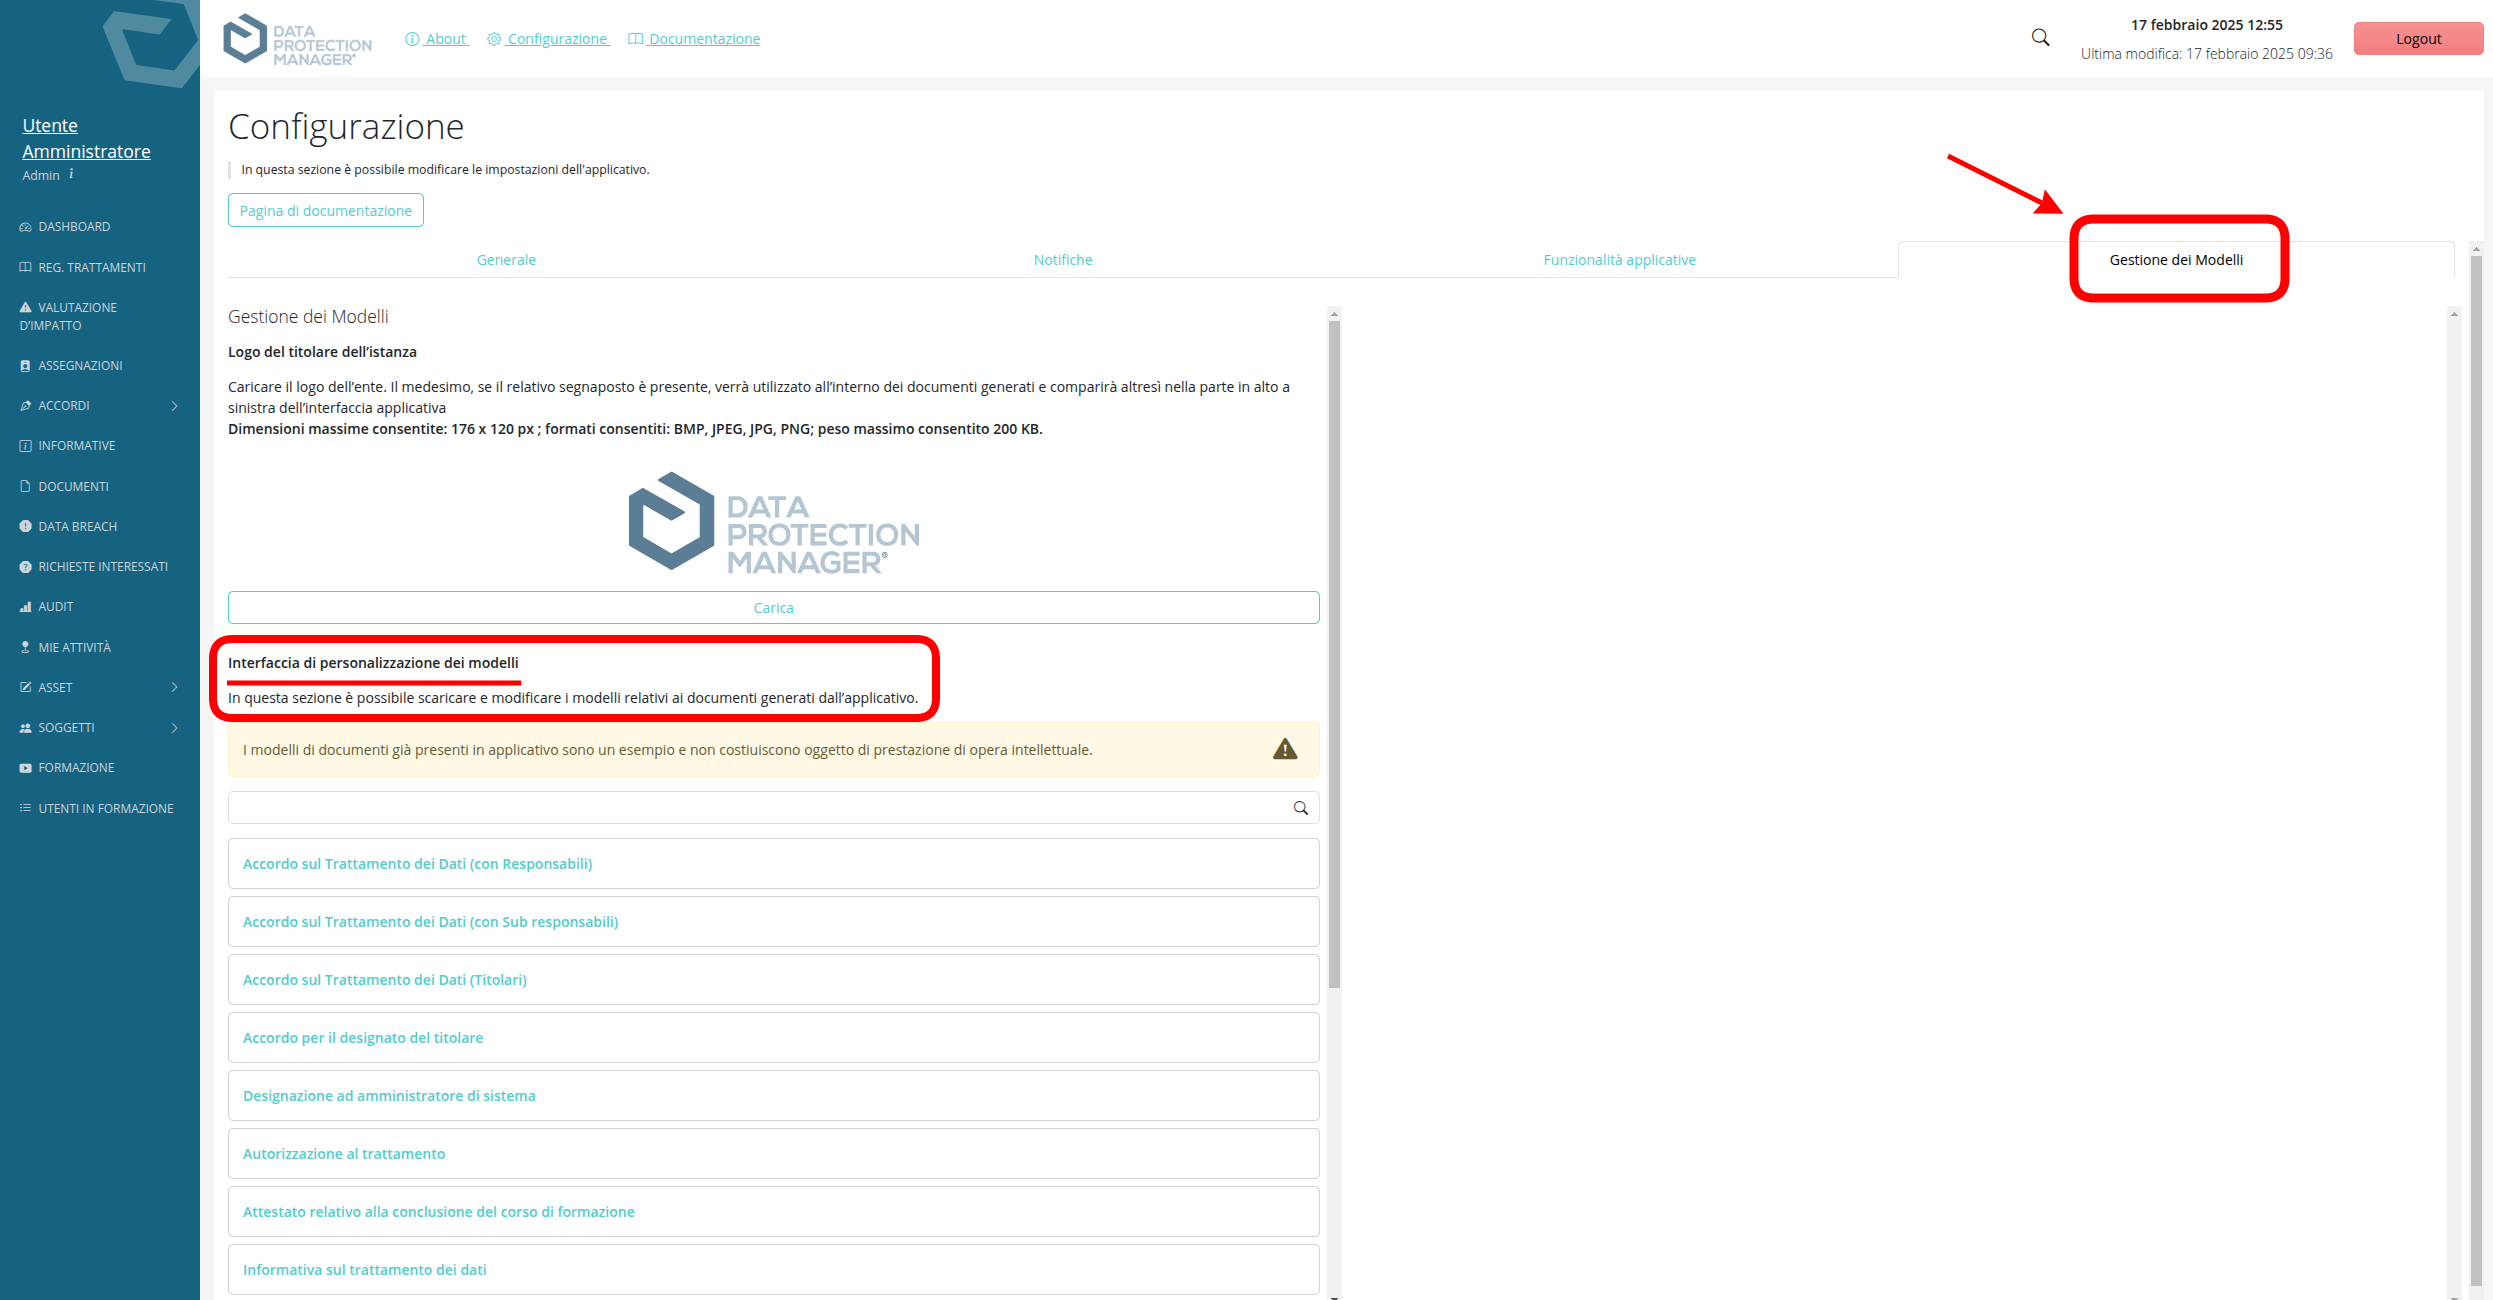Expand Accordo sul Trattamento (con Sub responsabili)

[773, 922]
